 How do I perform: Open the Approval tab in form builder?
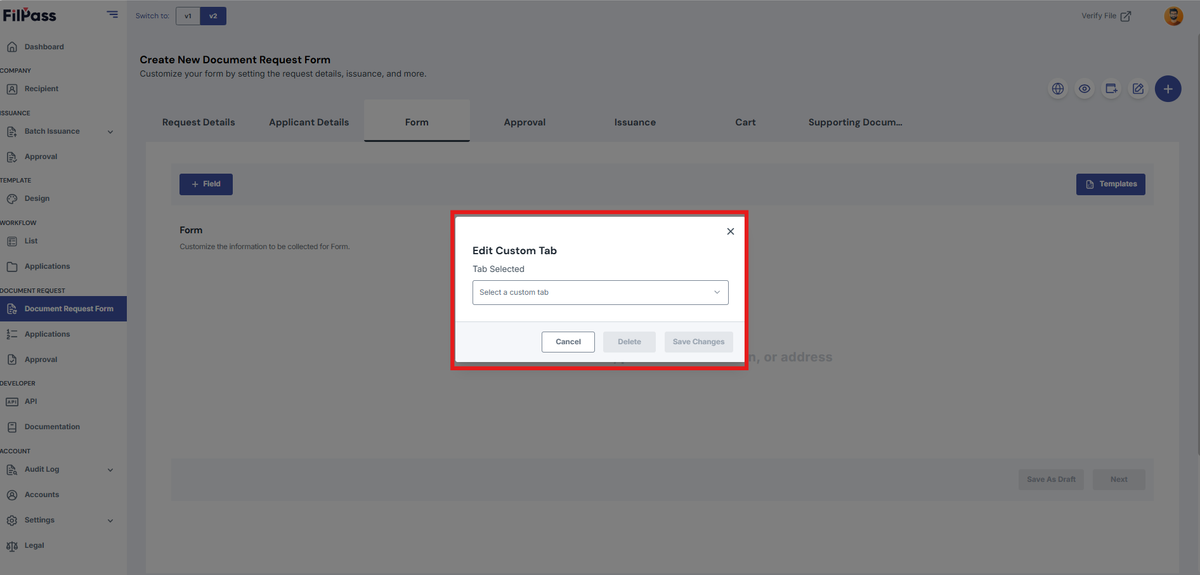click(525, 122)
